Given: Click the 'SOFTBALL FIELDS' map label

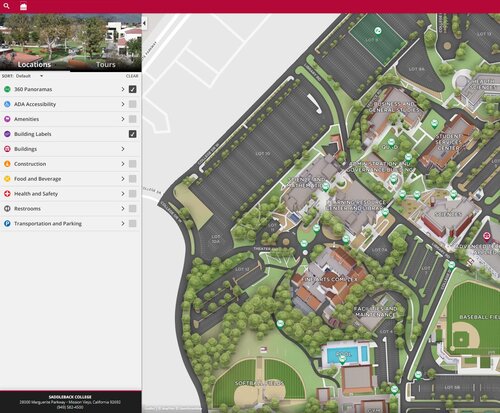Looking at the screenshot, I should pos(260,383).
